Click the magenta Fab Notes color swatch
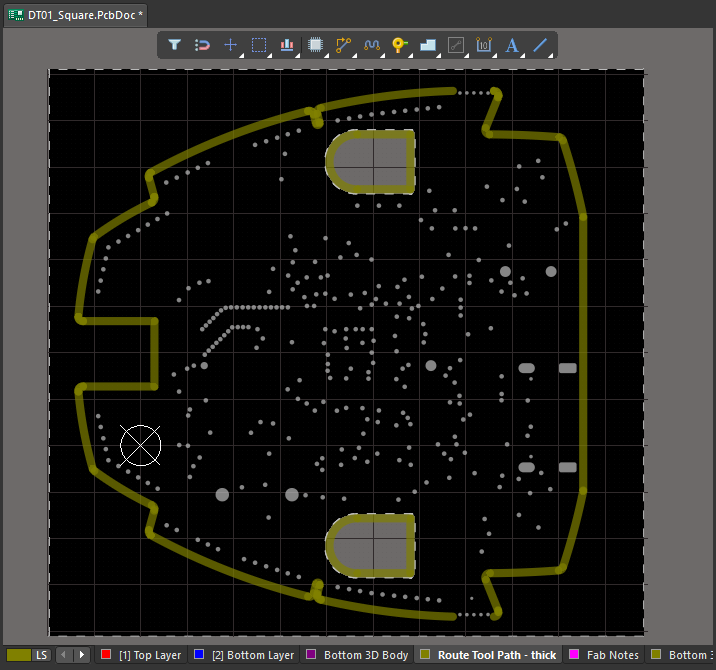 [574, 654]
